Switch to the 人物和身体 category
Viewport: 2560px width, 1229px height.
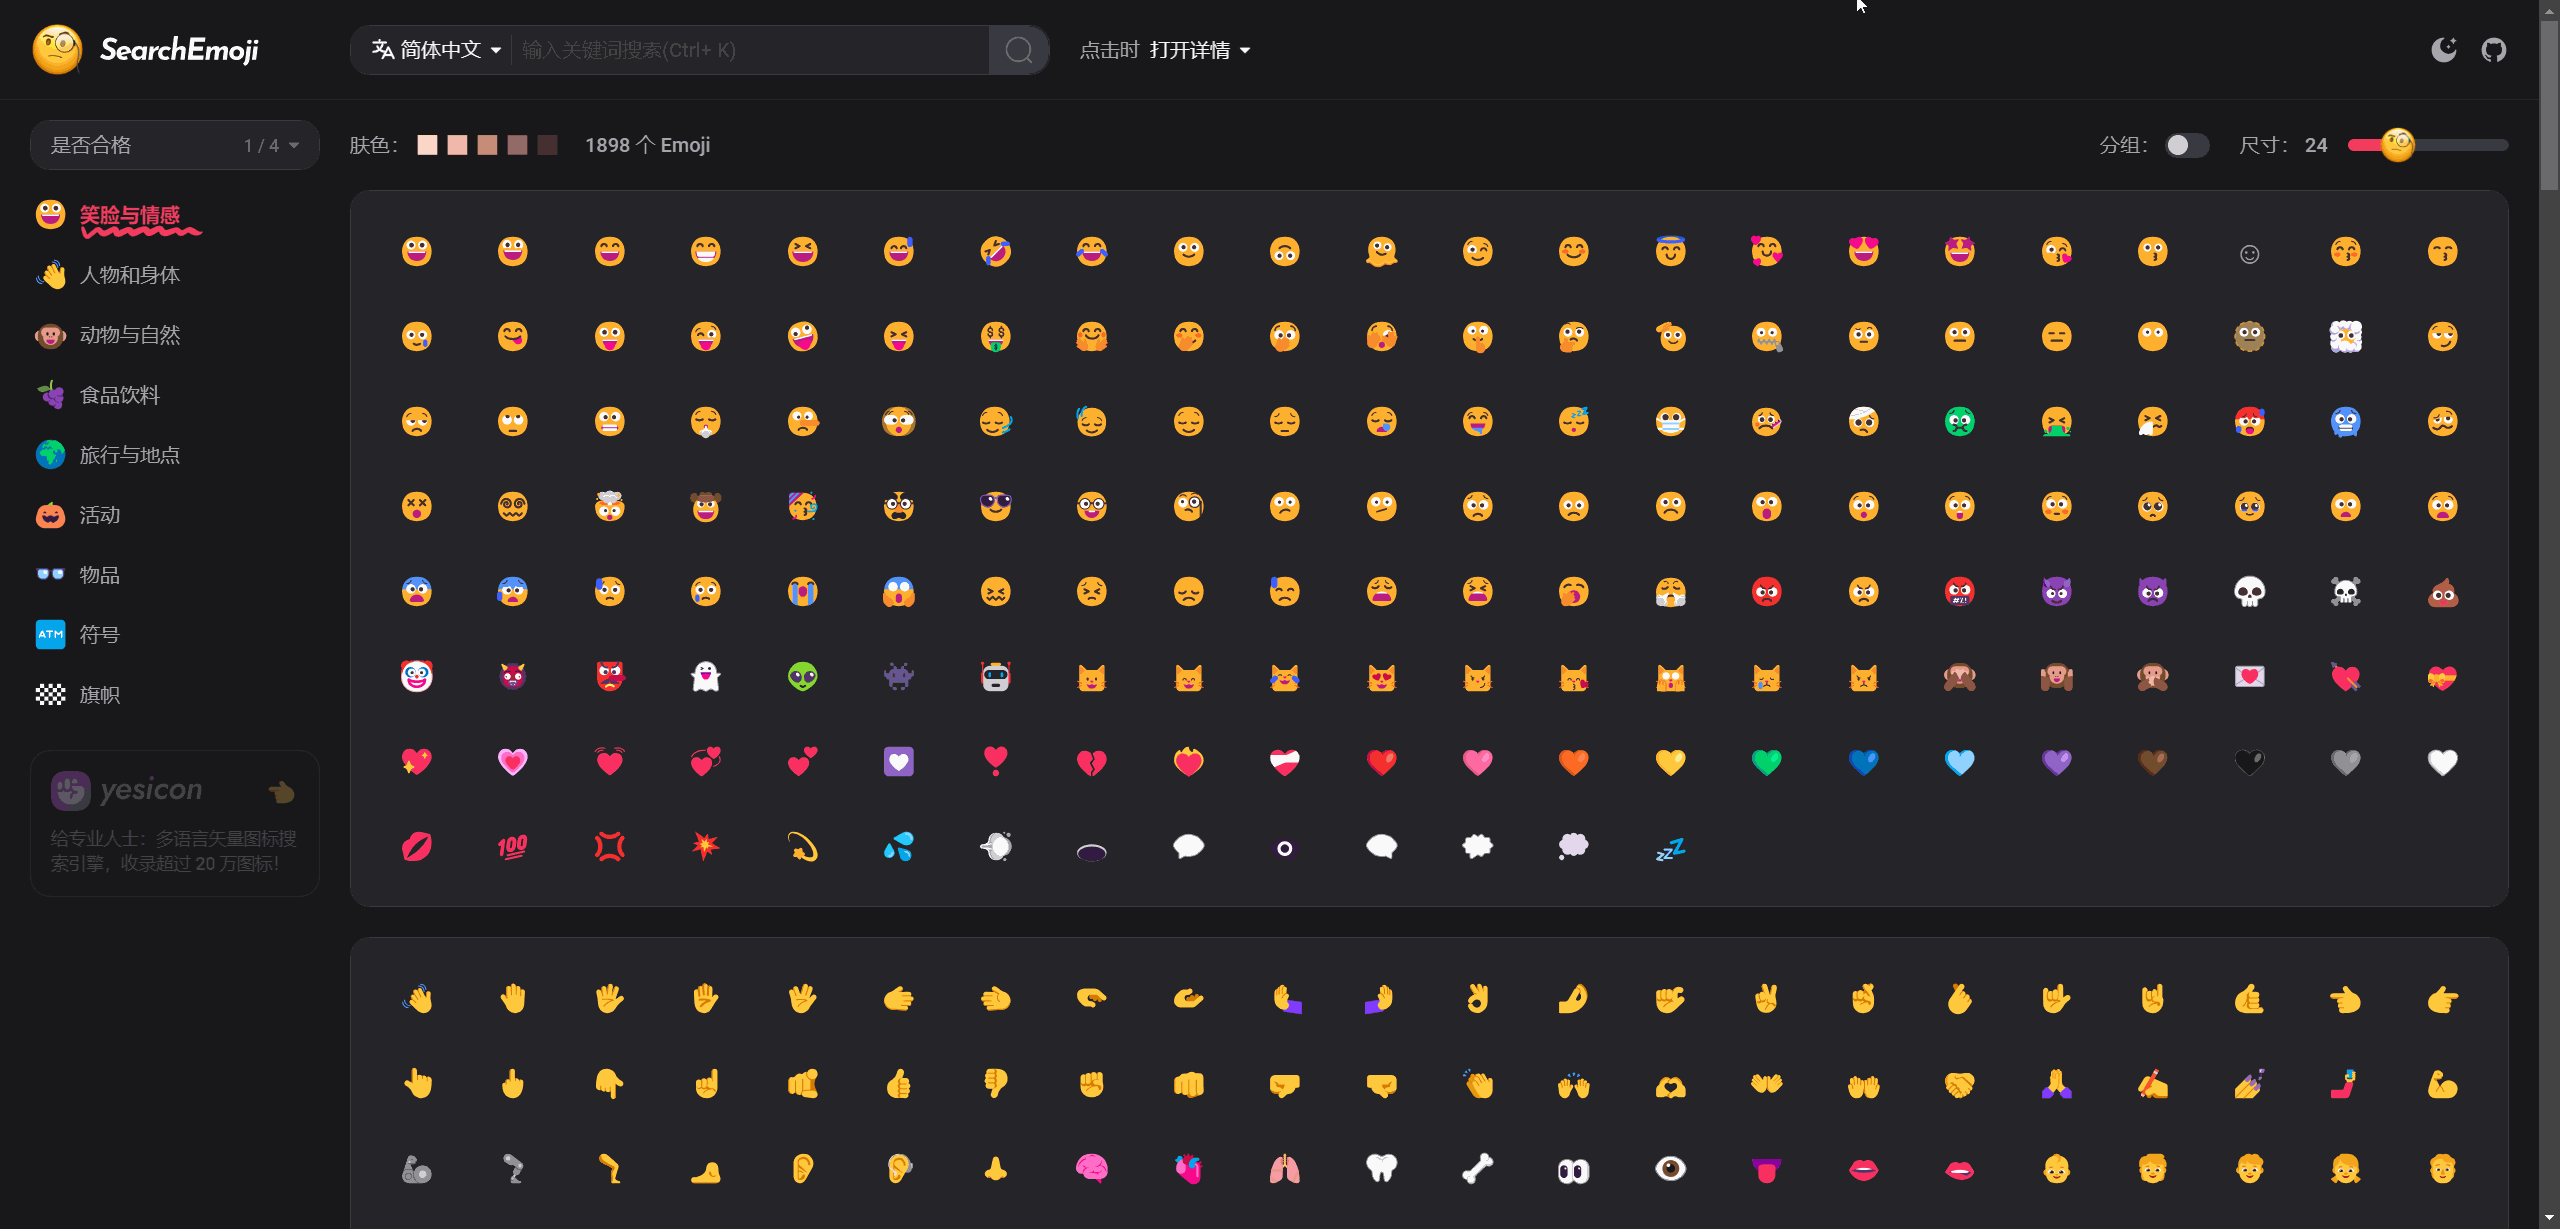tap(129, 275)
